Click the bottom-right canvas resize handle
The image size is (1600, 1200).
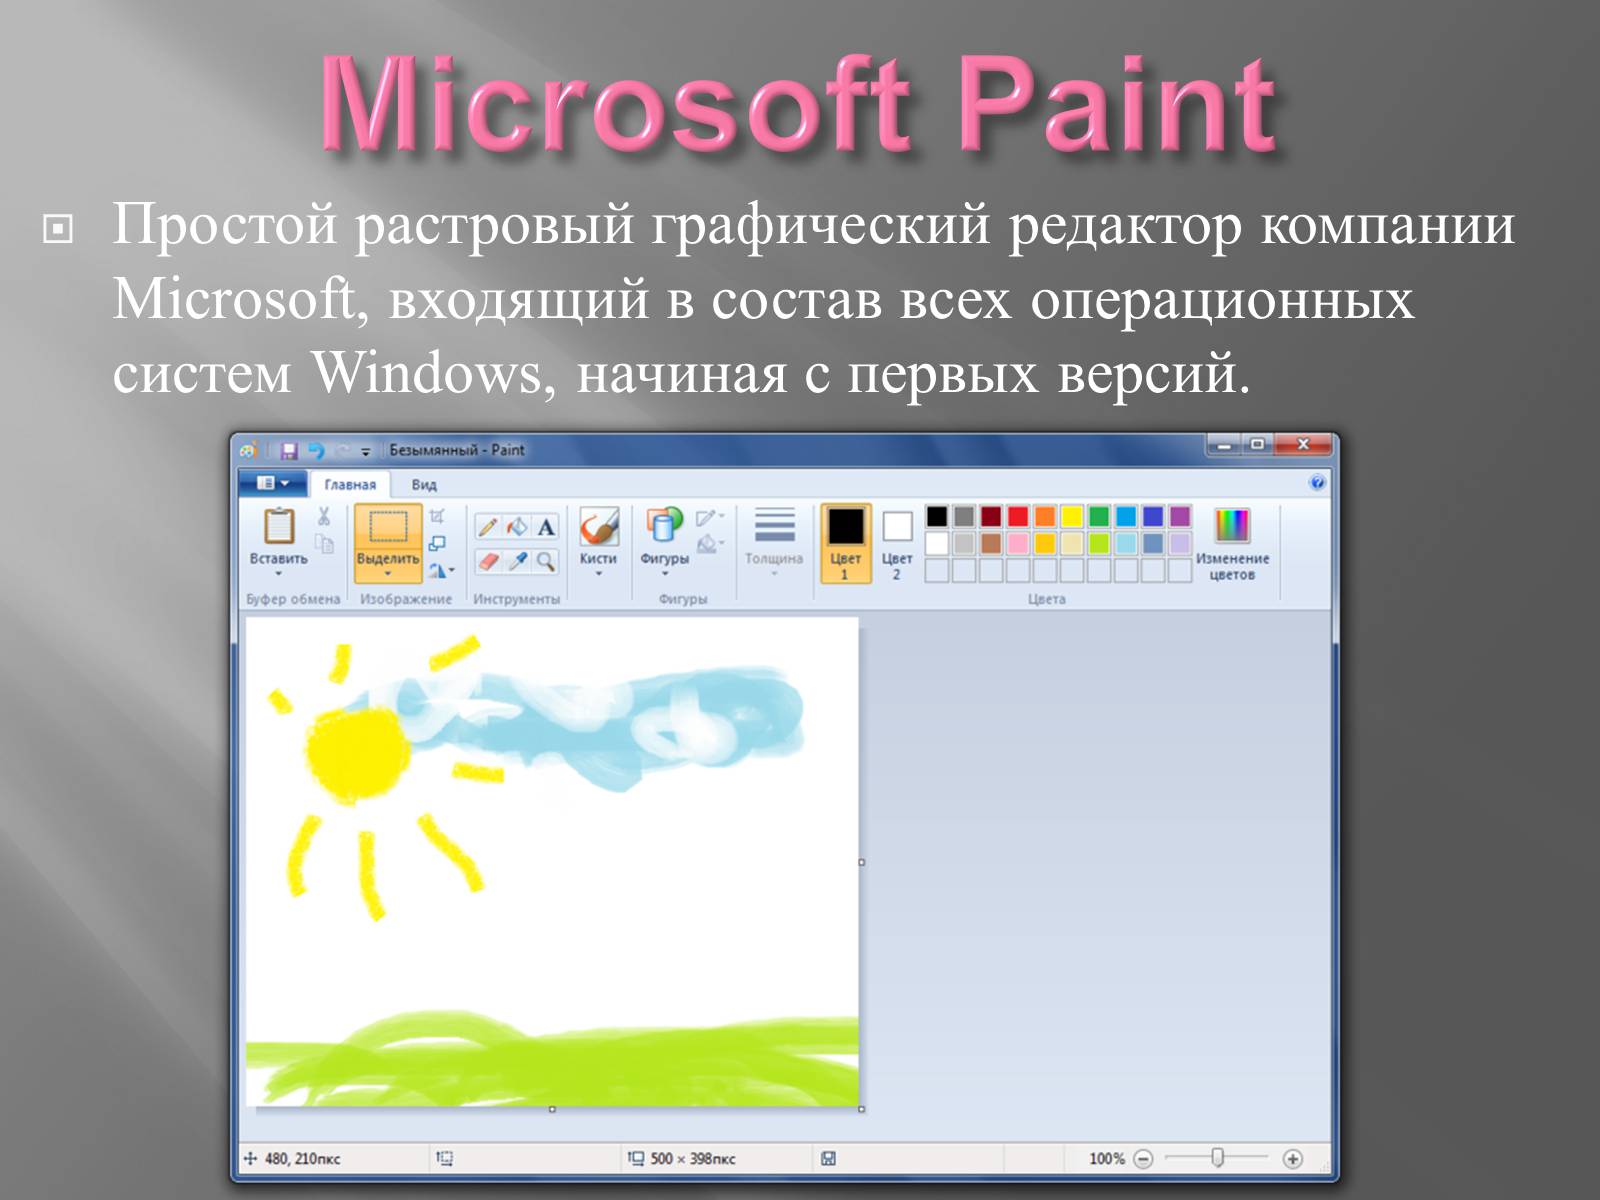click(861, 1109)
